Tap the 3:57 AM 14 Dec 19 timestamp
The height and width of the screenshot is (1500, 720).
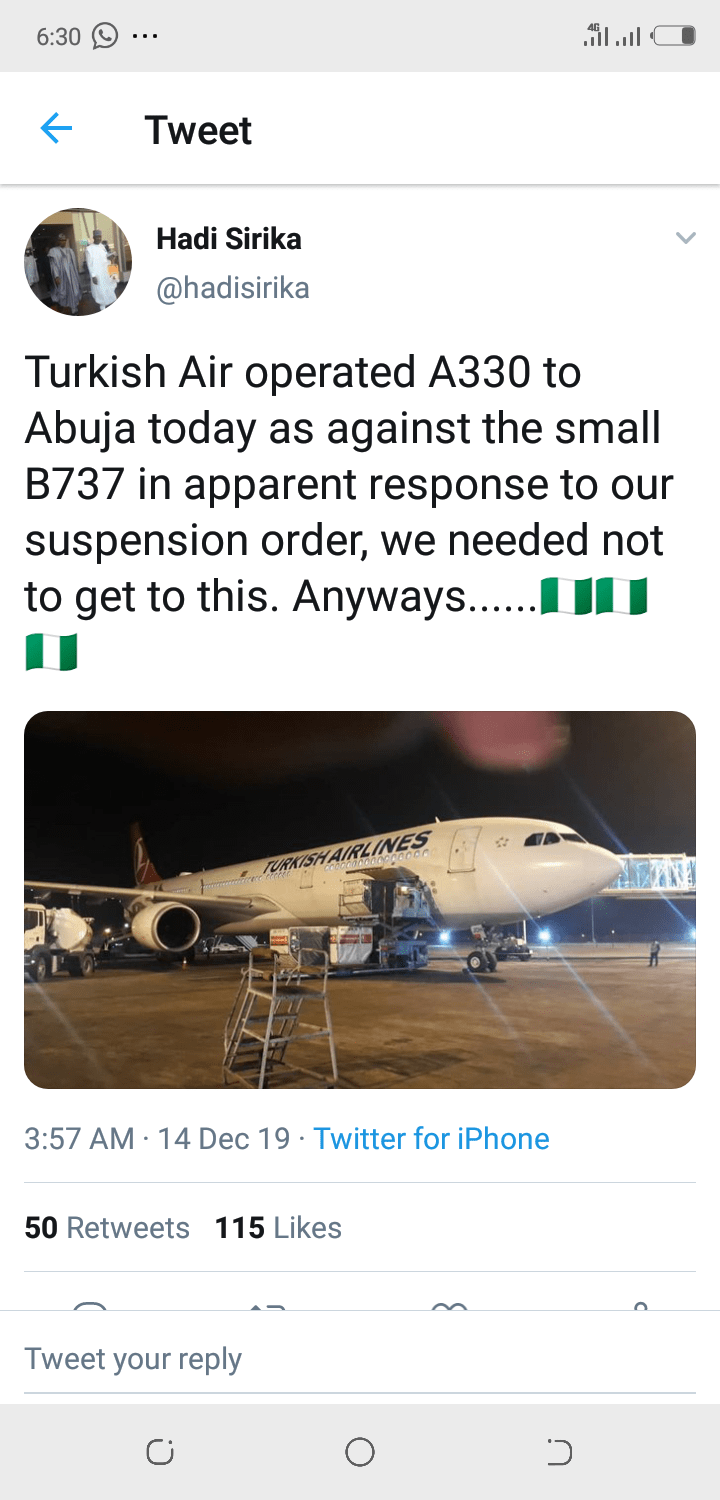[157, 1139]
